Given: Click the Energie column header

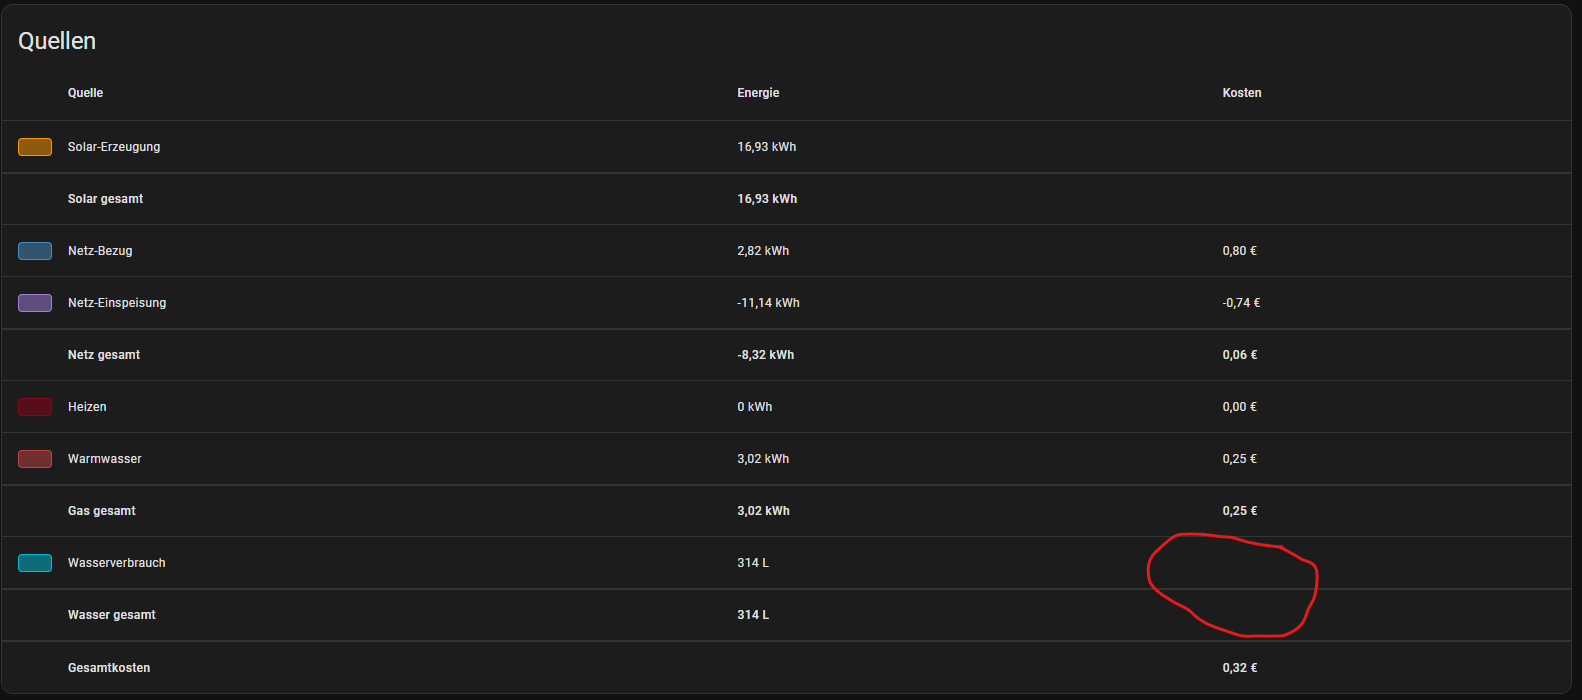Looking at the screenshot, I should point(758,93).
